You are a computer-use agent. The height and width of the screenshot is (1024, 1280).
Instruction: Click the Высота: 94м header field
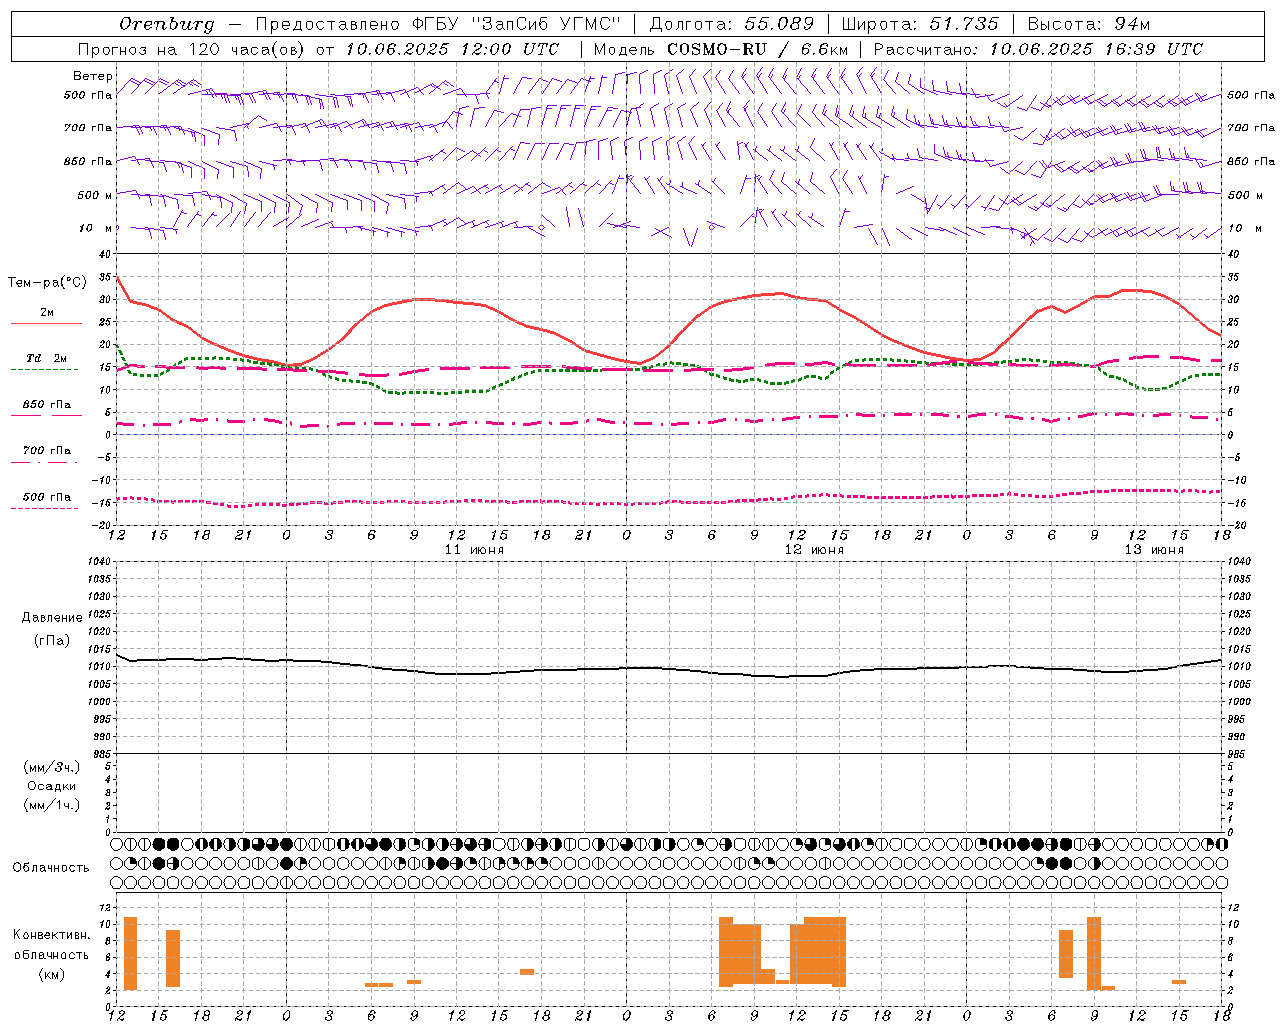[x=1089, y=24]
